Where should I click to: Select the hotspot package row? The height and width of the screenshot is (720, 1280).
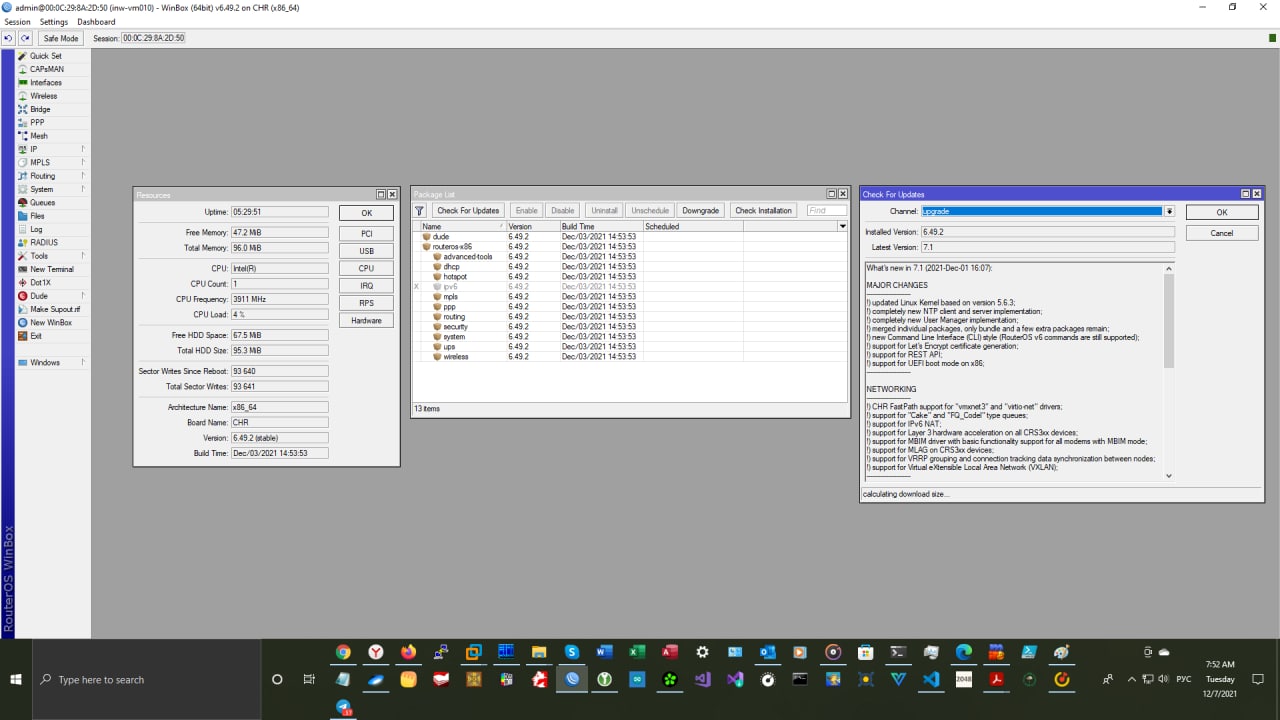[x=629, y=277]
